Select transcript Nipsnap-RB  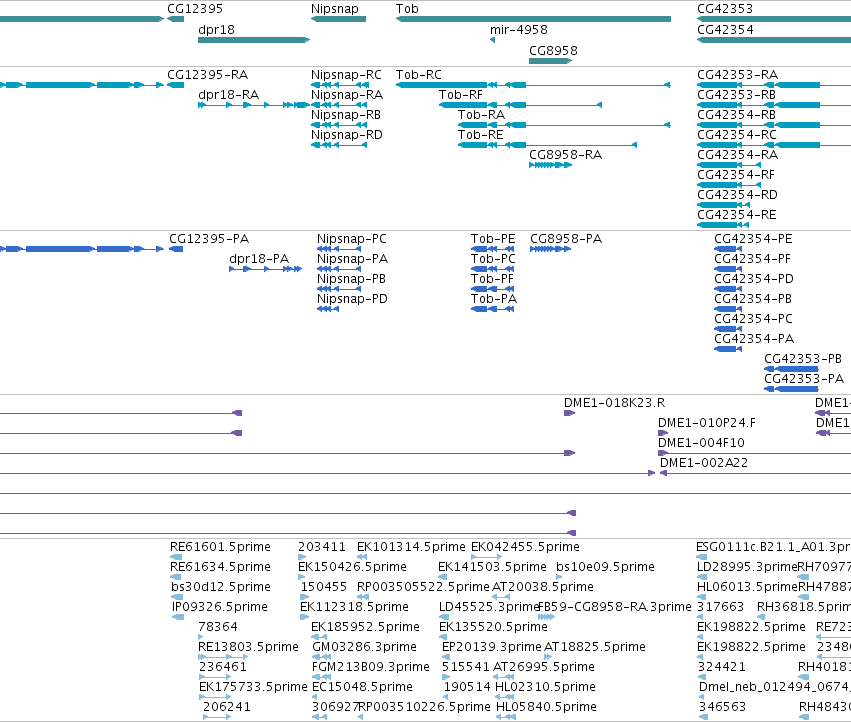pyautogui.click(x=339, y=125)
